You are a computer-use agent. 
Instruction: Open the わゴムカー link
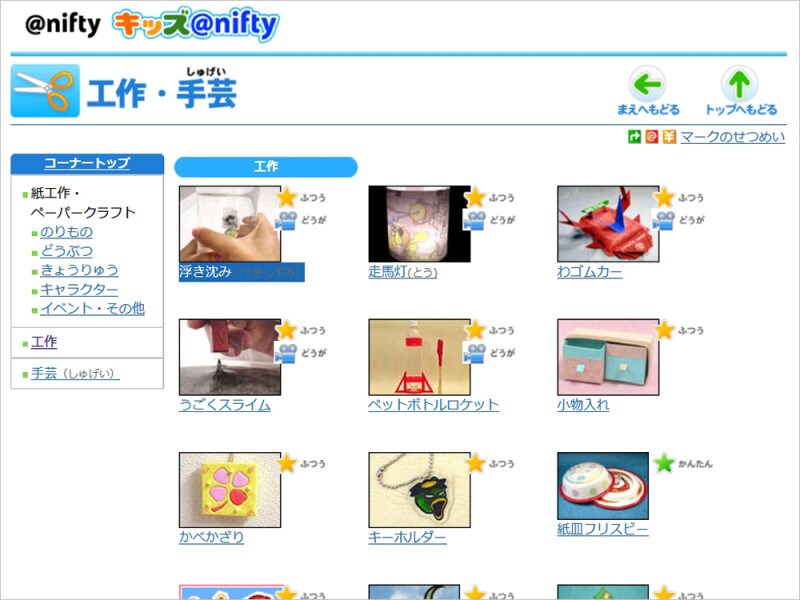coord(589,272)
